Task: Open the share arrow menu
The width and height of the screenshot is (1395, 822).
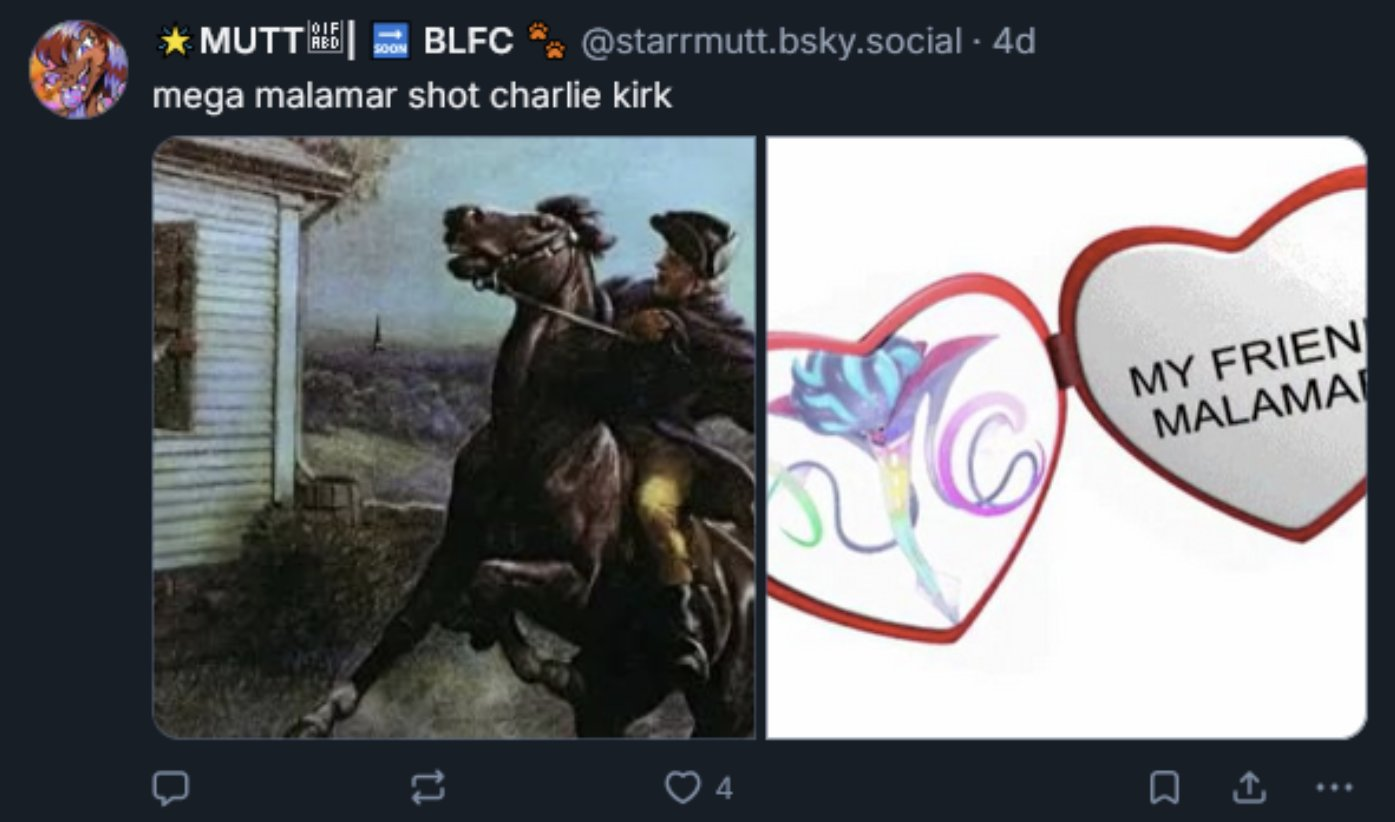Action: [1247, 789]
